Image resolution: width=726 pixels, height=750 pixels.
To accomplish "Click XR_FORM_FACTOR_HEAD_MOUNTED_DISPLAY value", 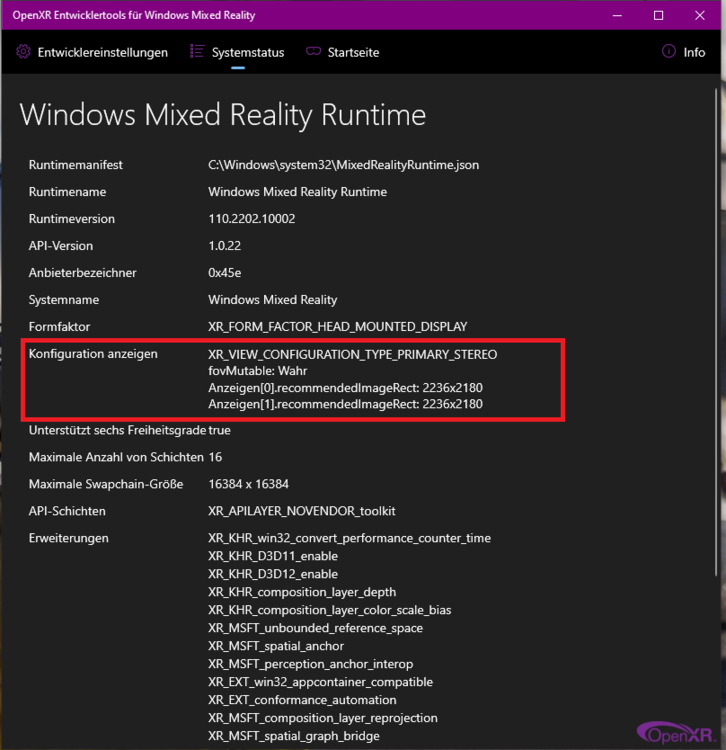I will pyautogui.click(x=338, y=327).
